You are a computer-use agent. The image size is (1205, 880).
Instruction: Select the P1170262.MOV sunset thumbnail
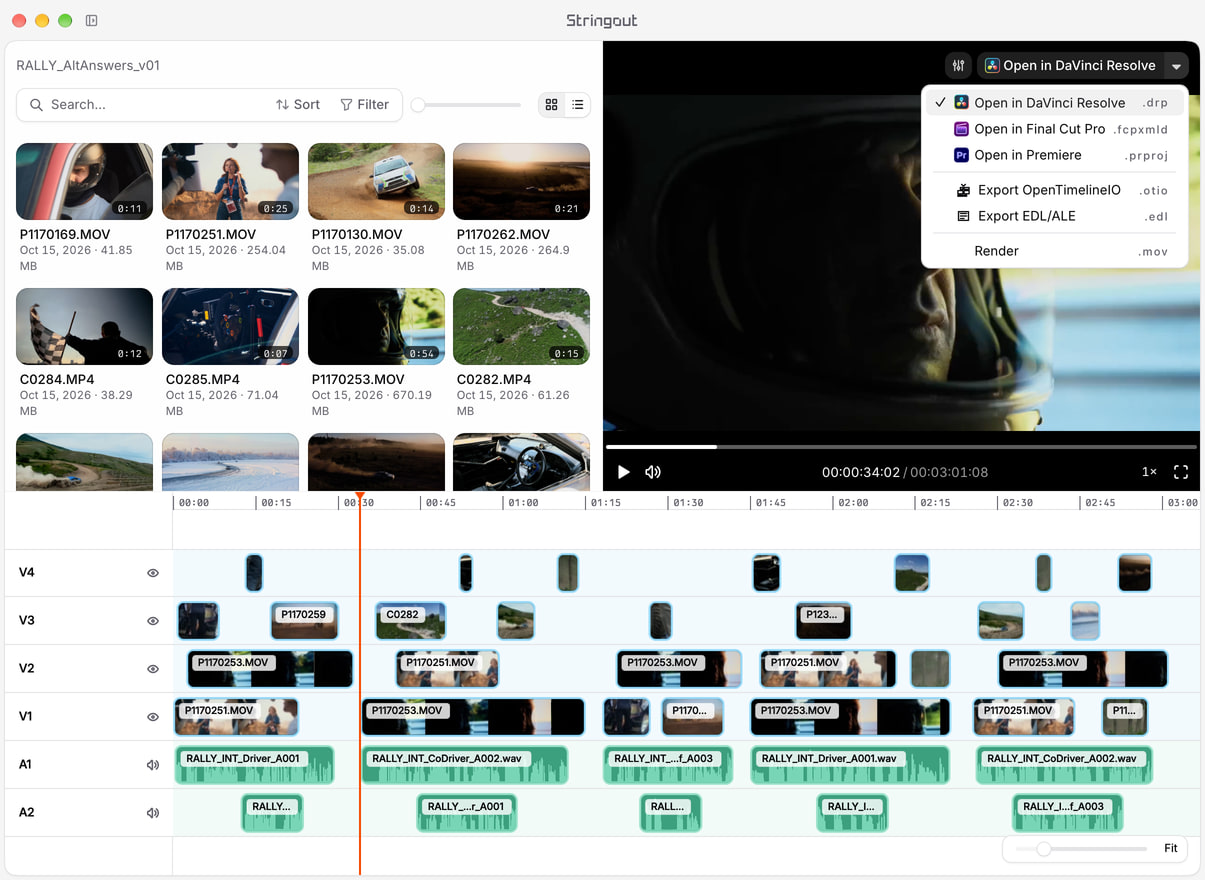click(x=521, y=181)
